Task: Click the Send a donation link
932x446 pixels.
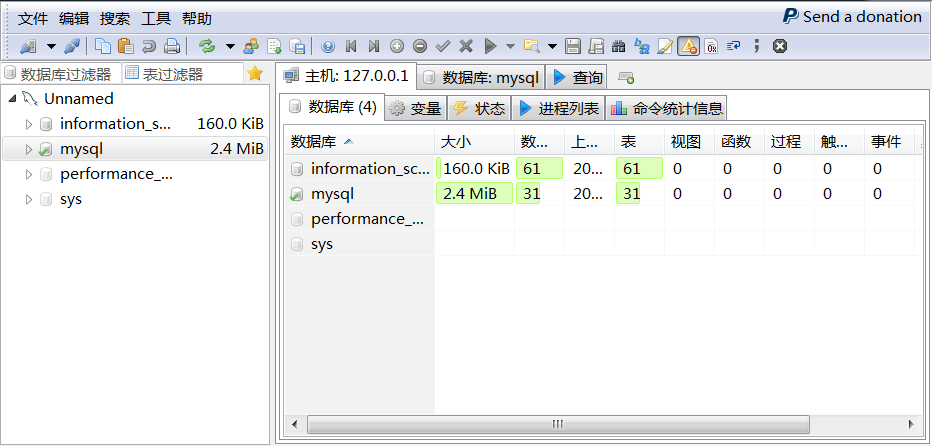Action: [852, 17]
